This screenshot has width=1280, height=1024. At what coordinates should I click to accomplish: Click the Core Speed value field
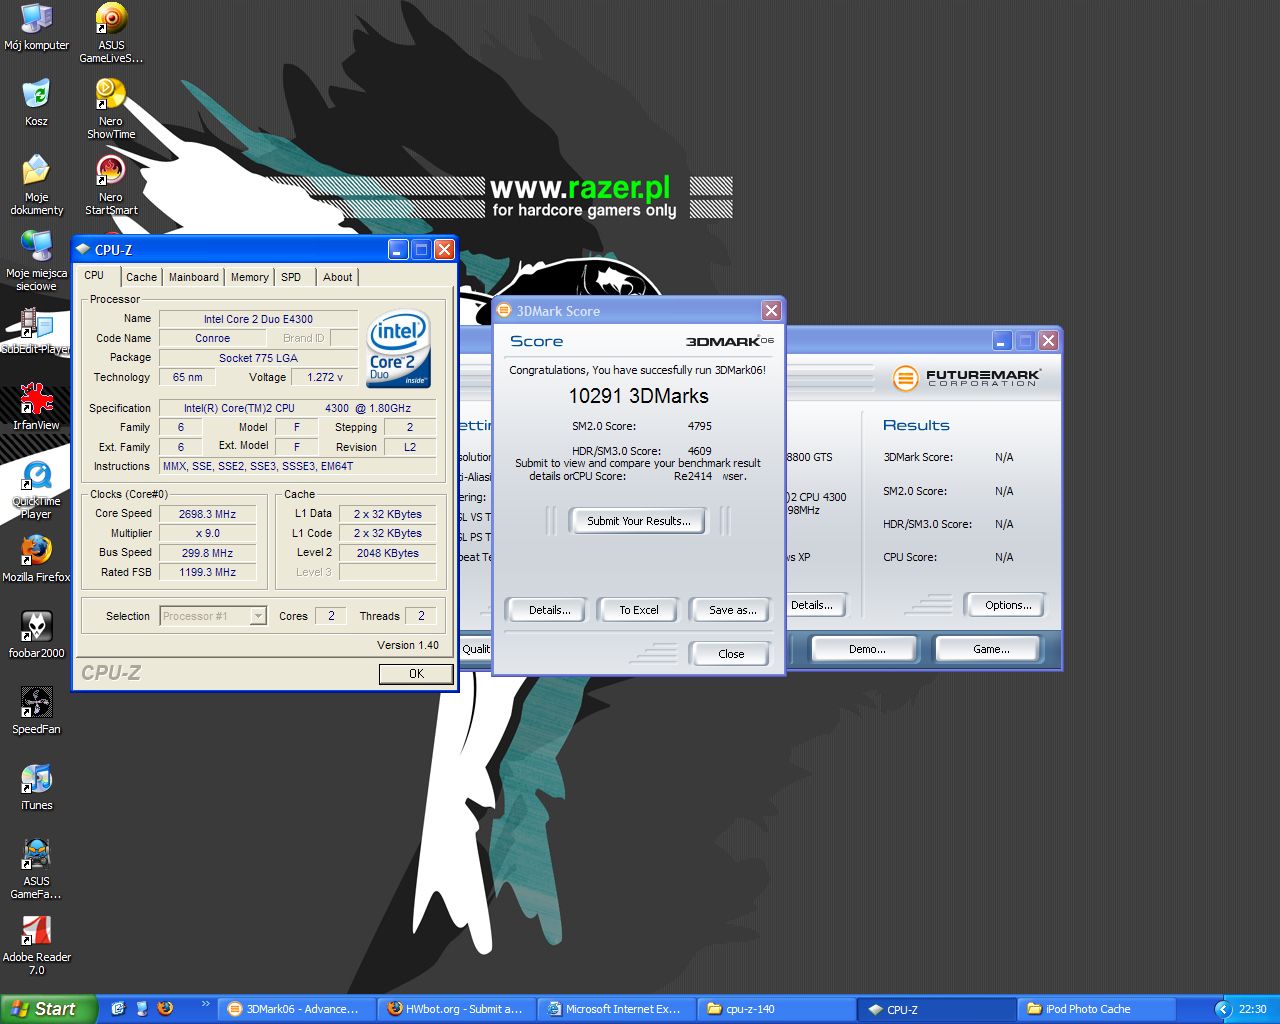(x=207, y=514)
